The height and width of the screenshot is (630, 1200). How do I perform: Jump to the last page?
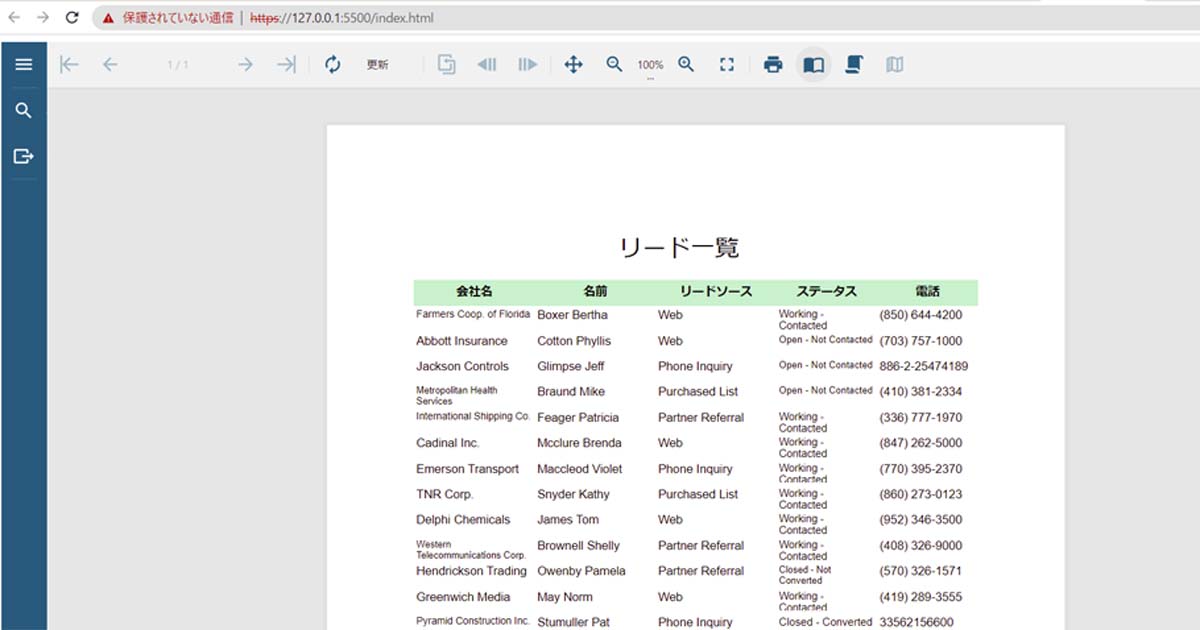[x=285, y=64]
